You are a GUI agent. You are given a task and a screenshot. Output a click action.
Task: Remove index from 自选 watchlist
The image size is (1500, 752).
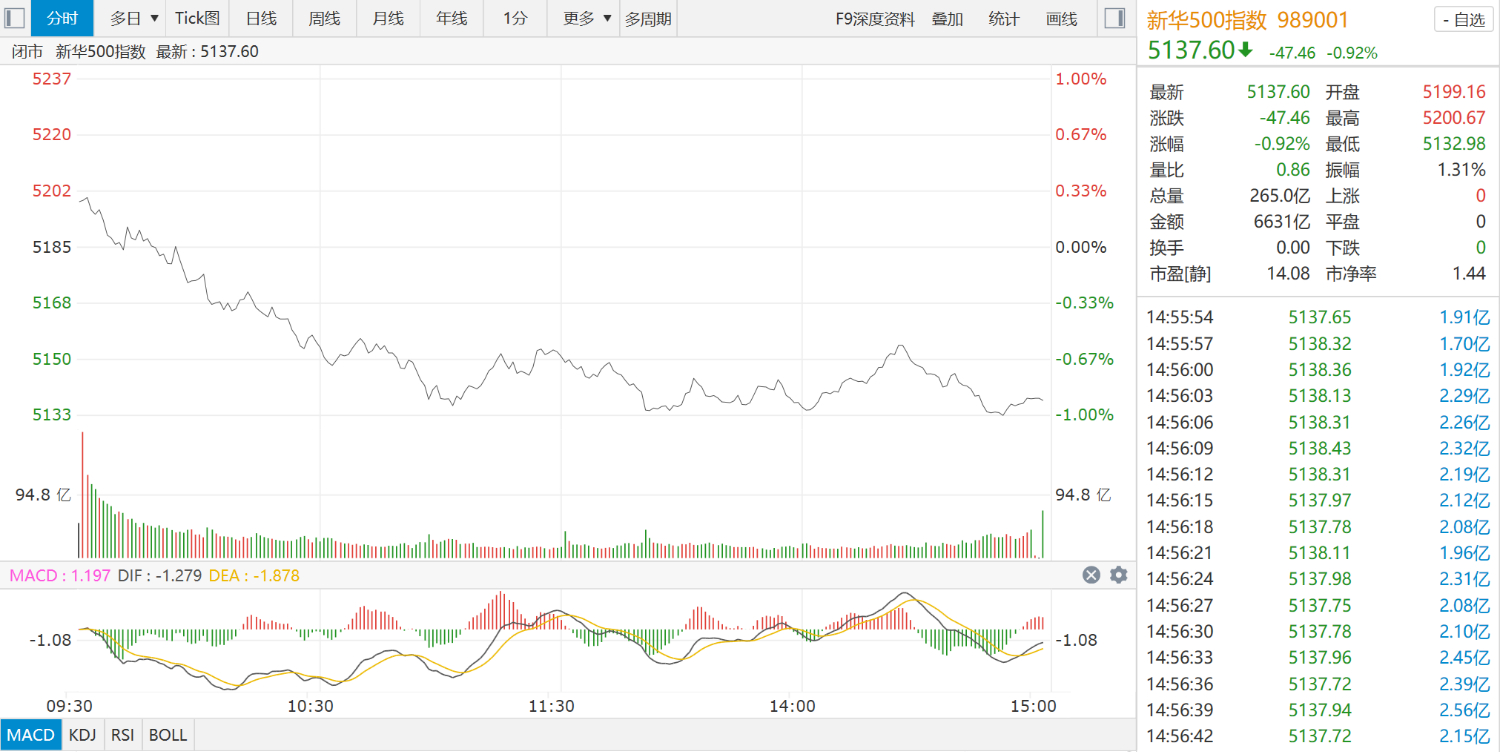point(1461,19)
